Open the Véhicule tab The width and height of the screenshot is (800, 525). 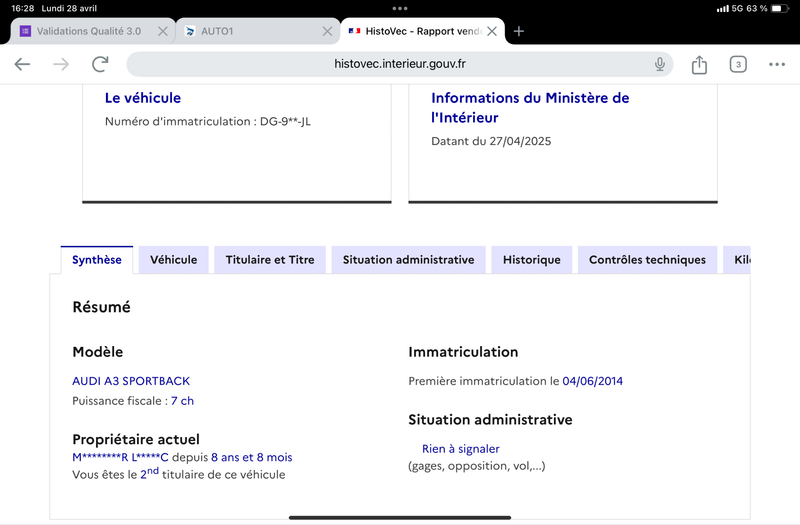point(173,260)
